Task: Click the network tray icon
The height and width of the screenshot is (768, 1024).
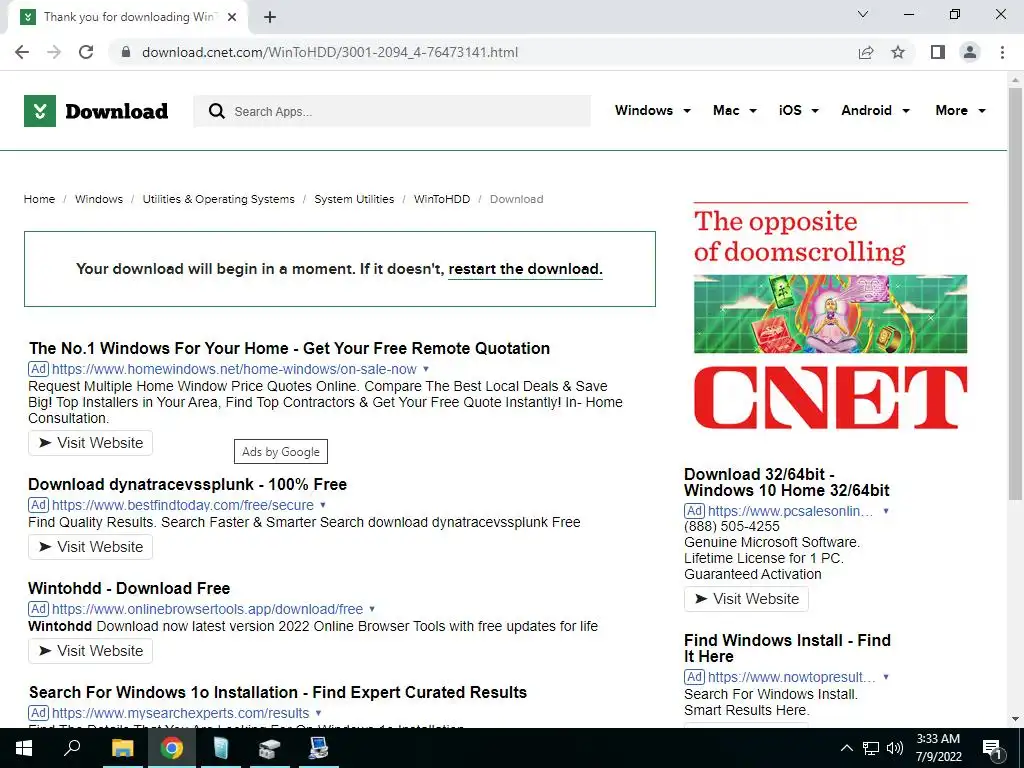Action: pyautogui.click(x=871, y=748)
